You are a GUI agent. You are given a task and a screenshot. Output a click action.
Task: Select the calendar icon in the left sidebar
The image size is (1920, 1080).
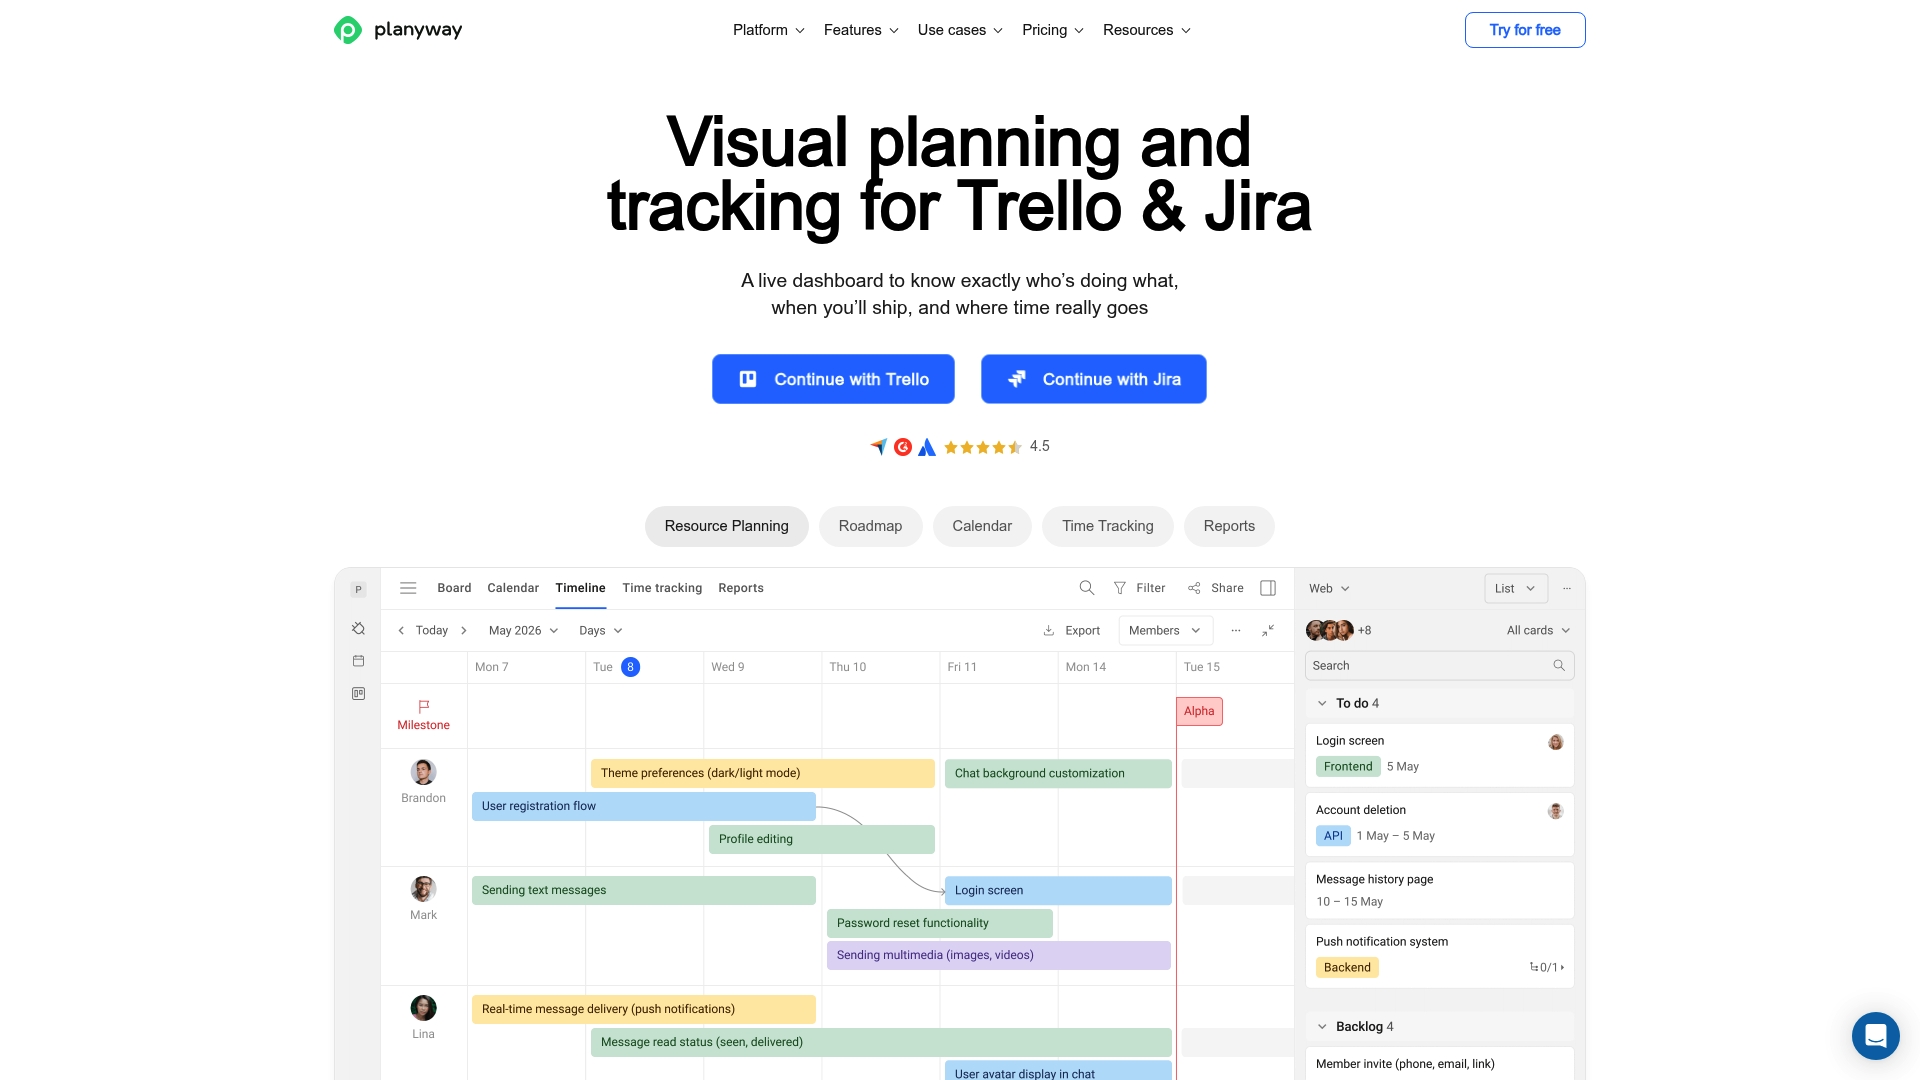pyautogui.click(x=358, y=660)
